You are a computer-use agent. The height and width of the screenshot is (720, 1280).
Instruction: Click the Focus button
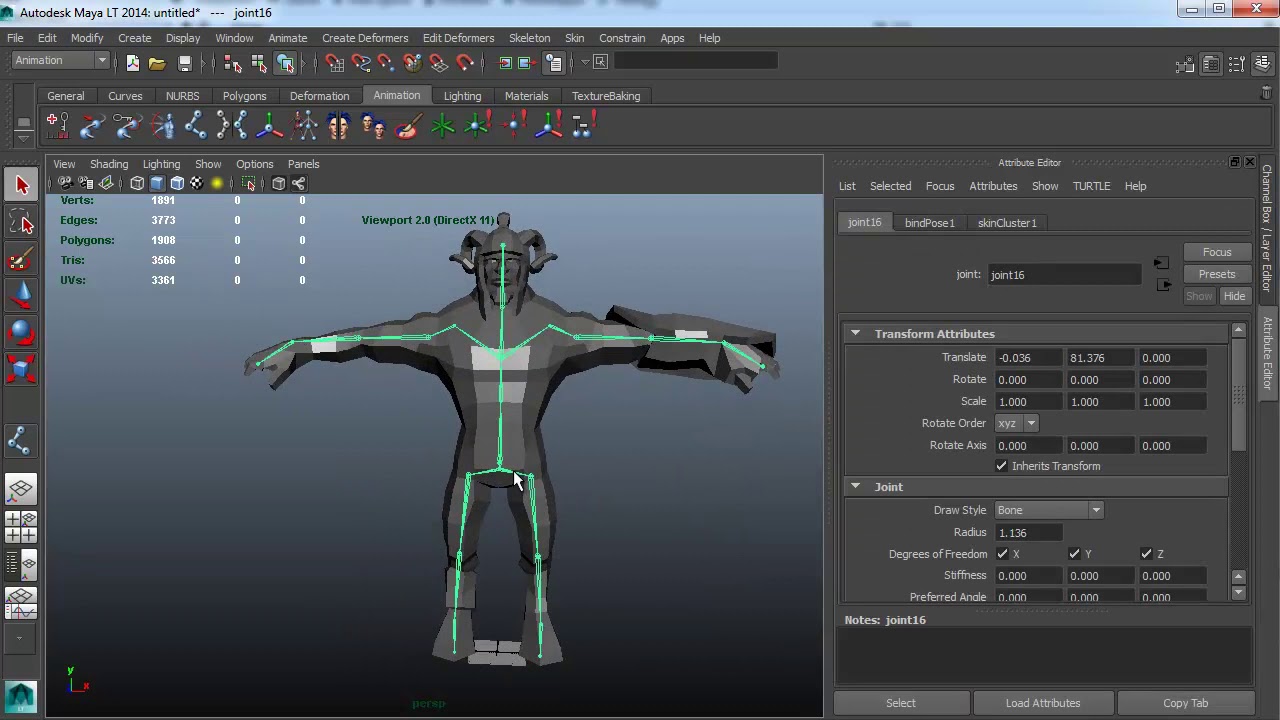click(1216, 252)
